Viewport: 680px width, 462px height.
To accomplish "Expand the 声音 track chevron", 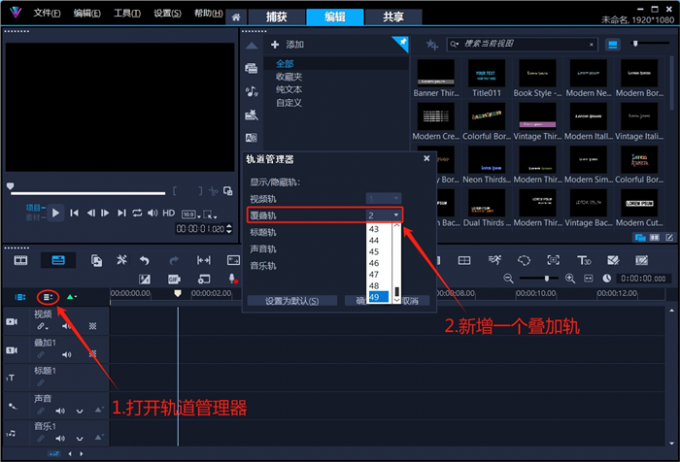I will coord(80,411).
